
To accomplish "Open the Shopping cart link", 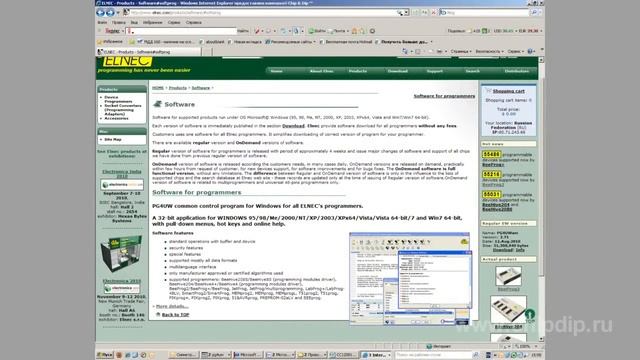I will 508,91.
